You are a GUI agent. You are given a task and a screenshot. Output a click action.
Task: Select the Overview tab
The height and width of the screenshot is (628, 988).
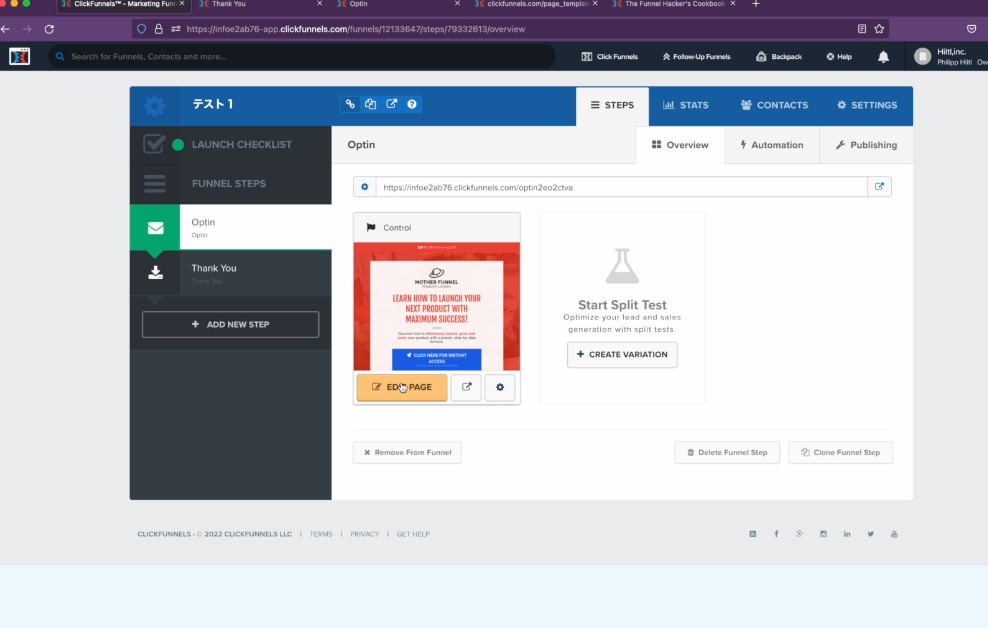point(680,145)
